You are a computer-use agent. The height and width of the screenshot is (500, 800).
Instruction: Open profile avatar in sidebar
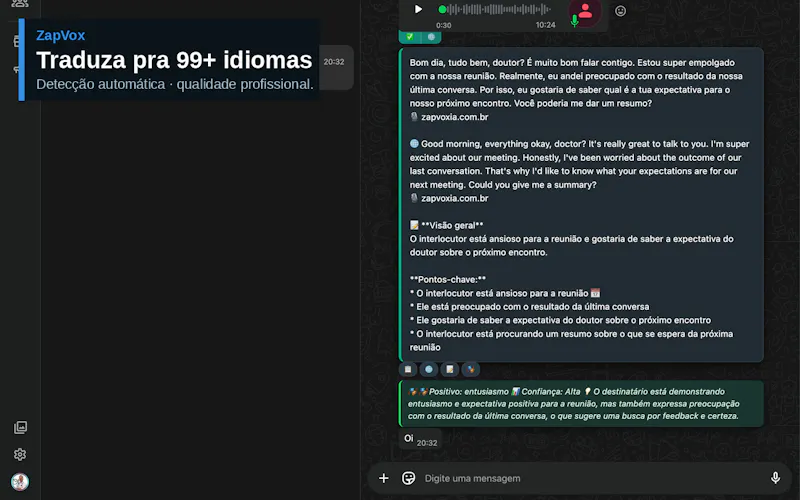click(20, 482)
